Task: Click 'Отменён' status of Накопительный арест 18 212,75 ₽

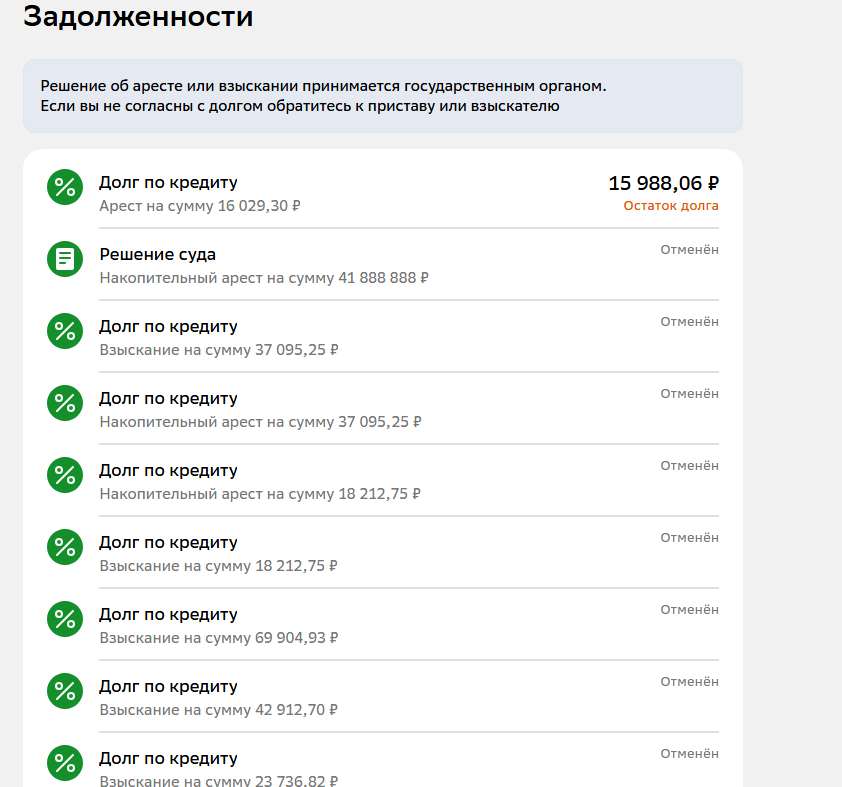Action: click(689, 465)
